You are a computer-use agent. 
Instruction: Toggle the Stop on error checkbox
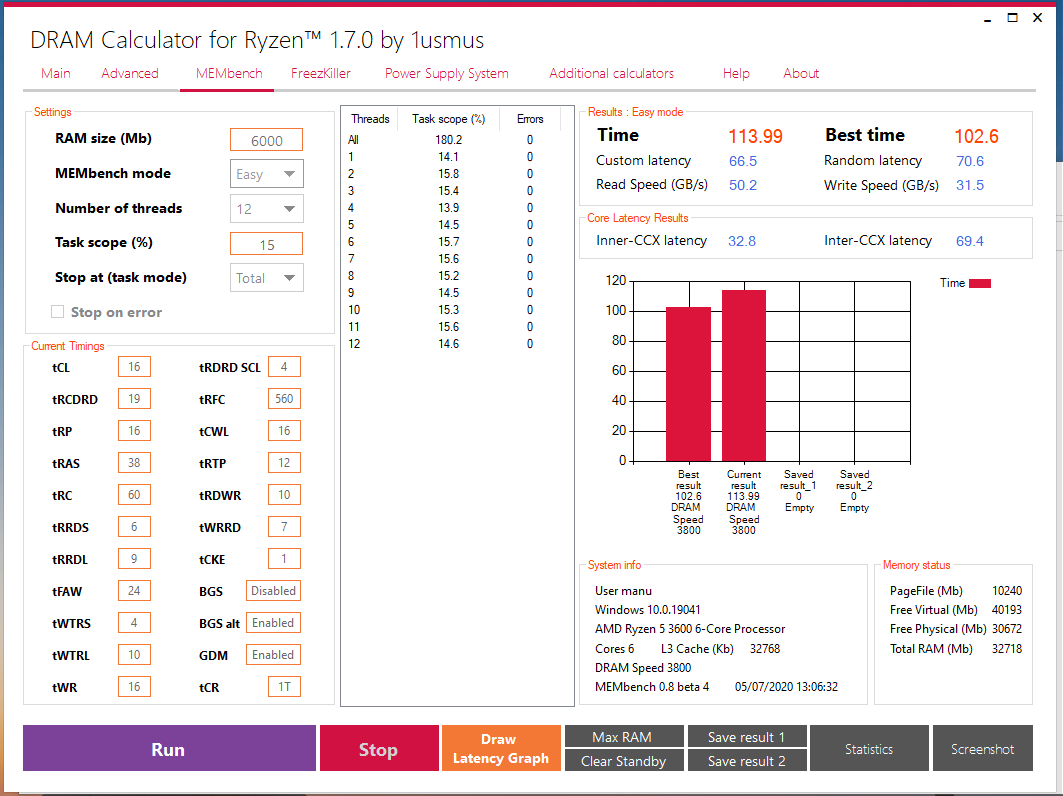[58, 312]
